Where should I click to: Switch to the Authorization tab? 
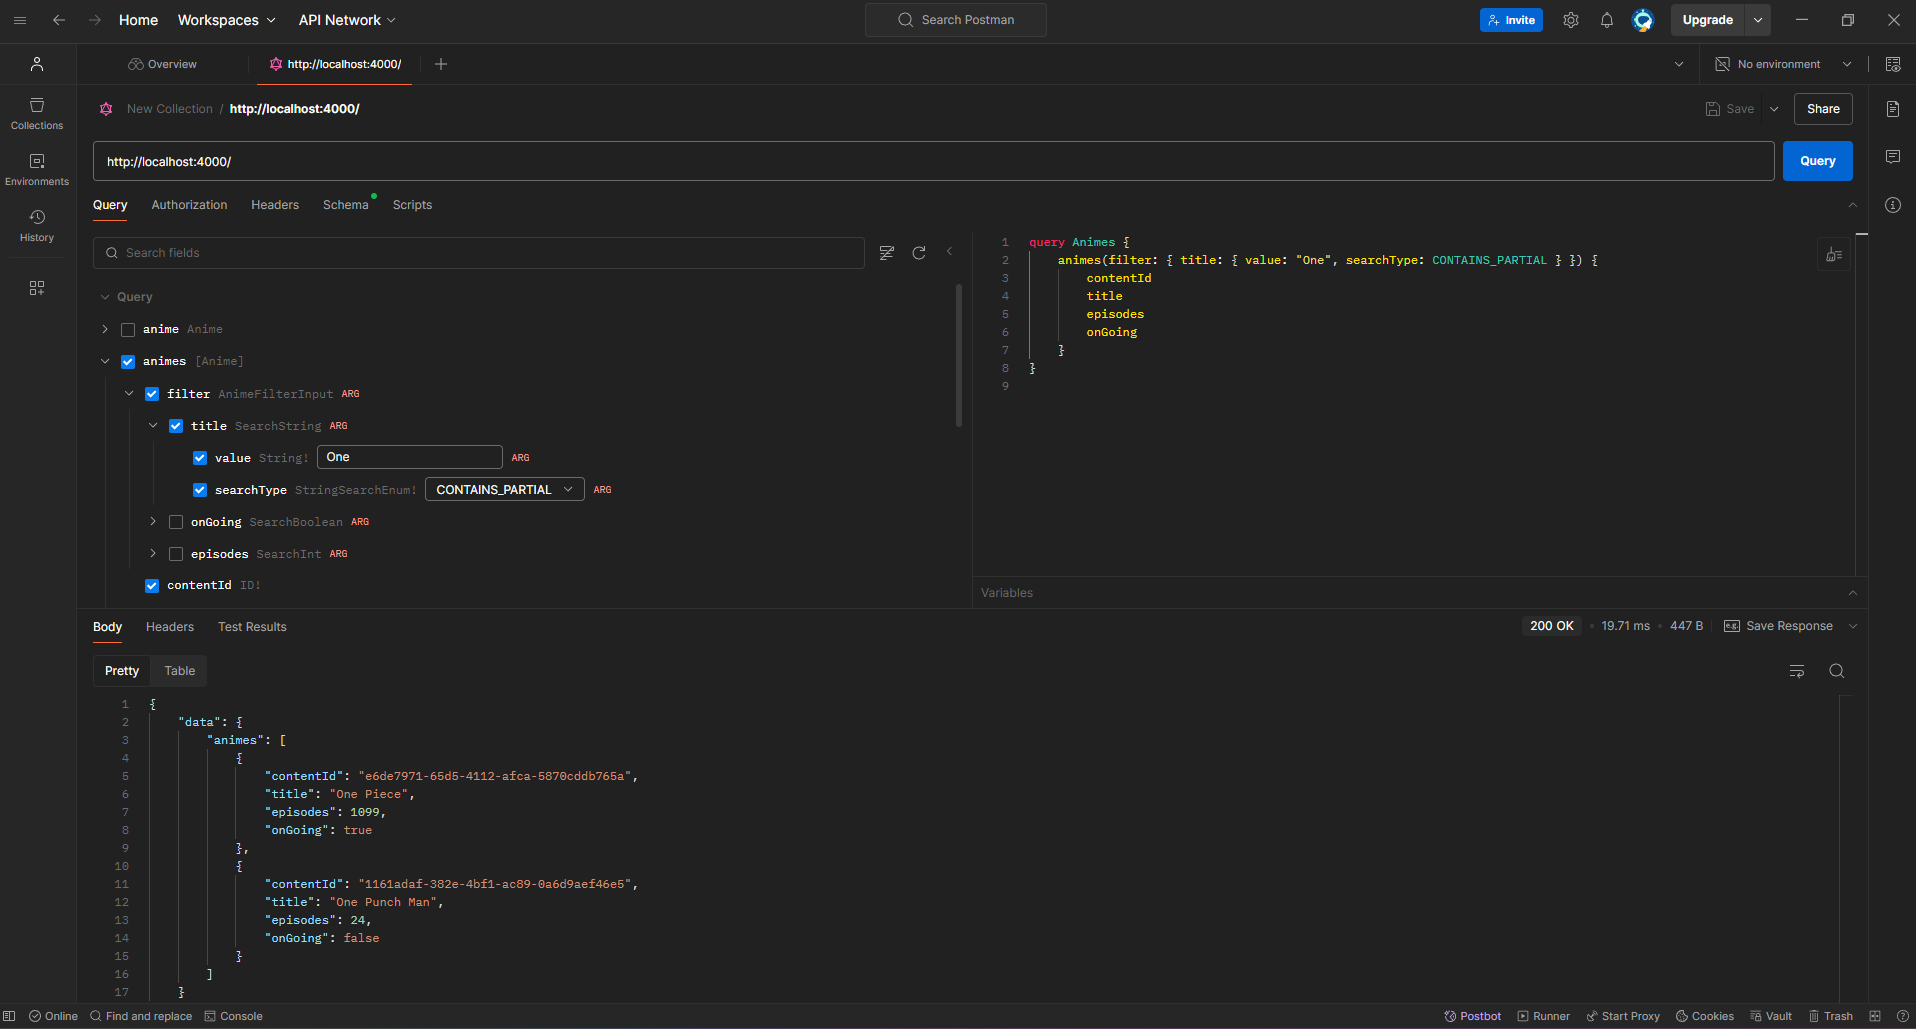coord(189,205)
